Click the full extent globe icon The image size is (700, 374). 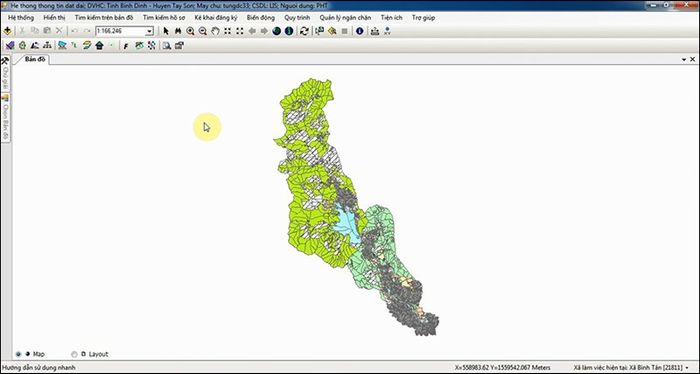tap(277, 31)
